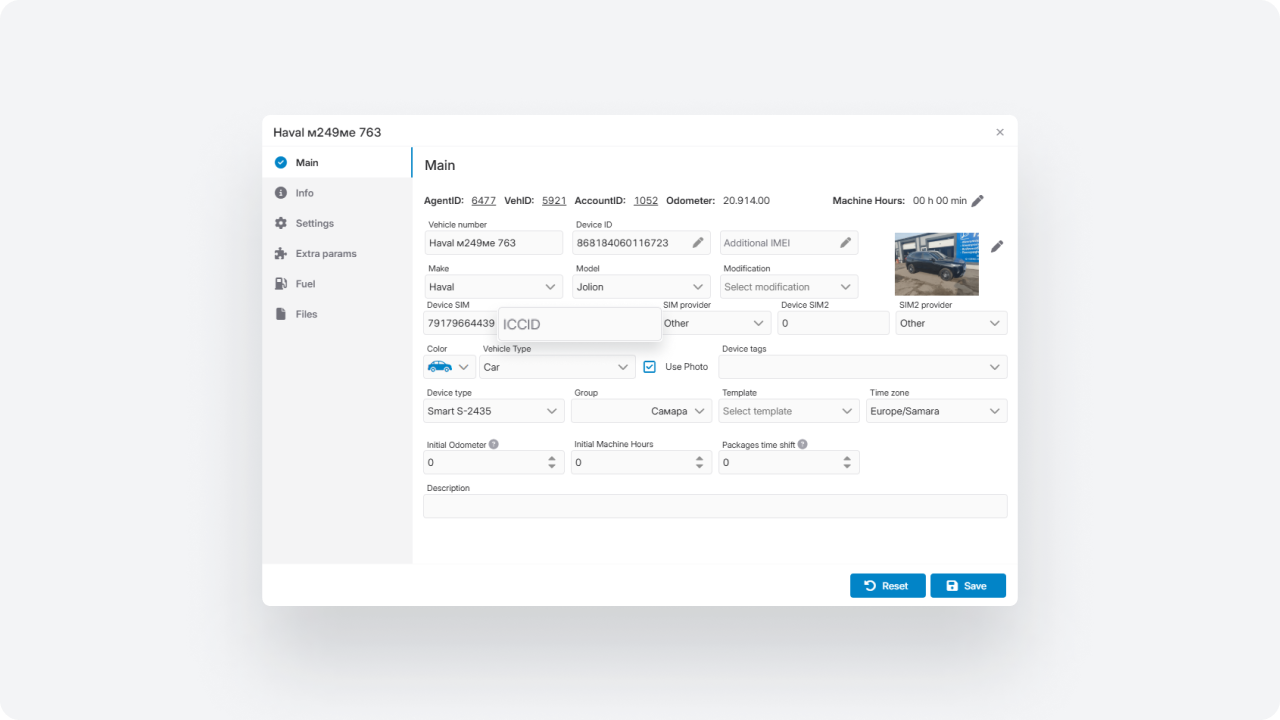This screenshot has width=1280, height=720.
Task: Open the AgentID 6477 link
Action: (483, 201)
